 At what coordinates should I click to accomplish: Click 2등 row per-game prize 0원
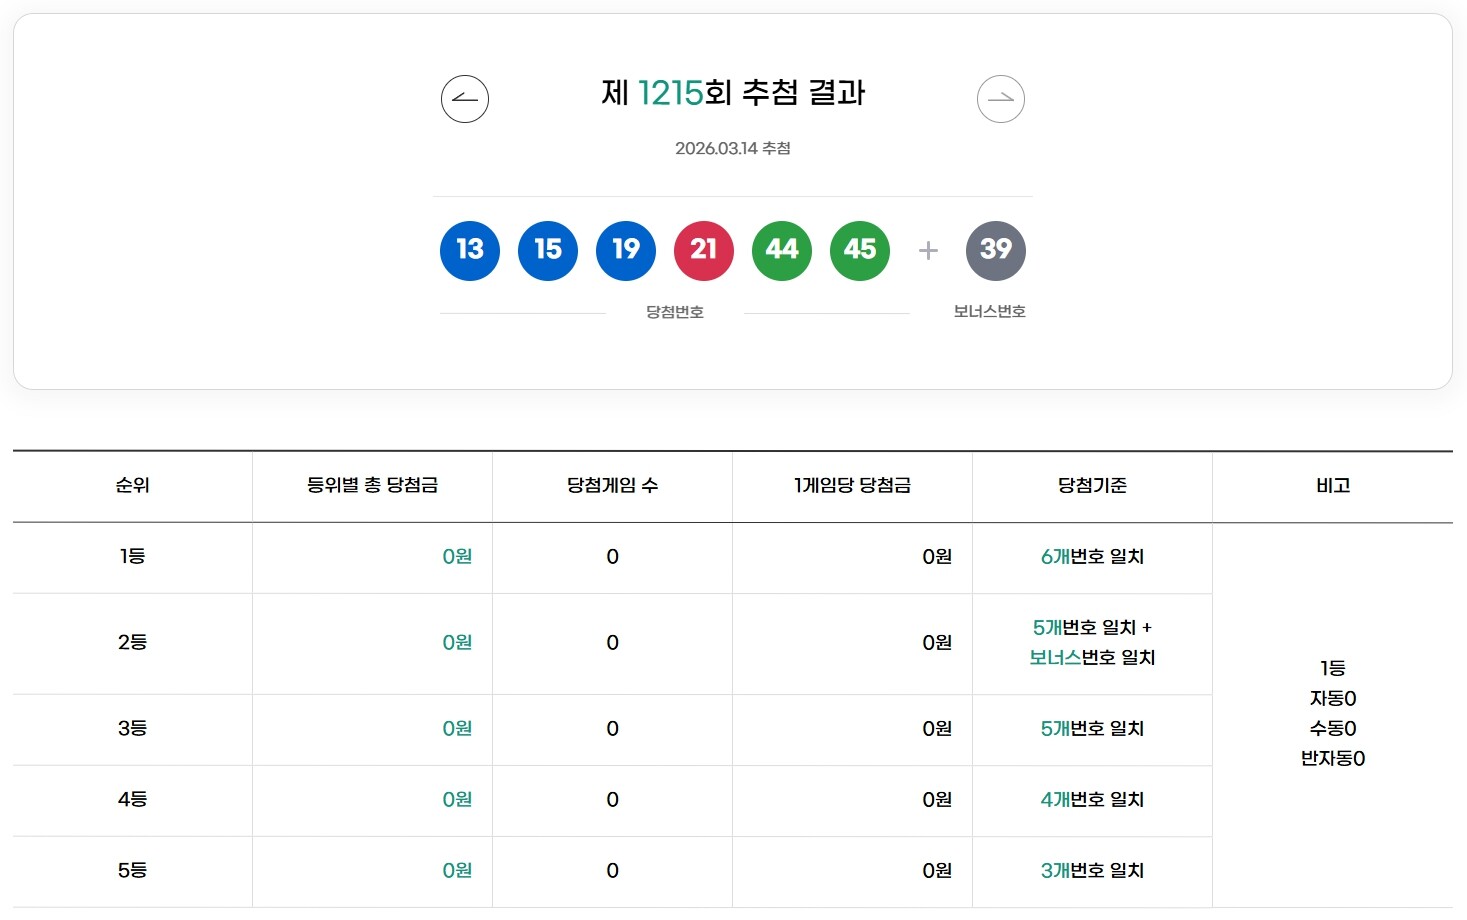[937, 642]
